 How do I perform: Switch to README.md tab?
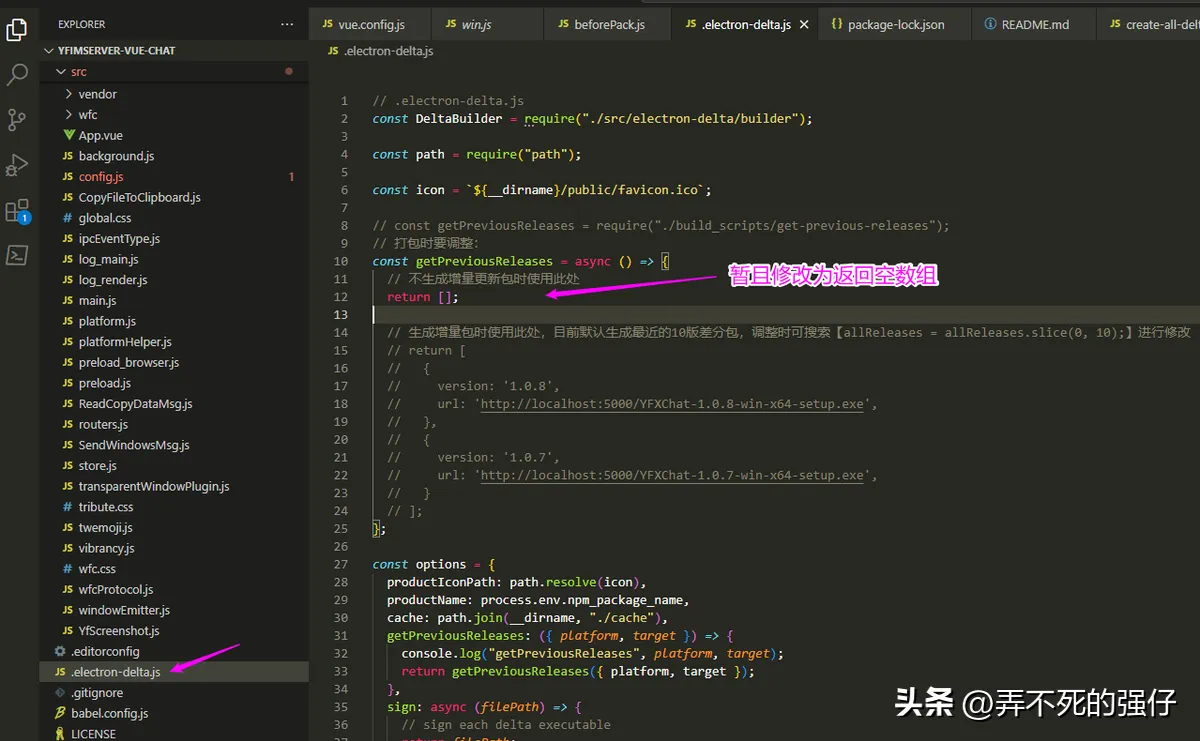pyautogui.click(x=1034, y=24)
